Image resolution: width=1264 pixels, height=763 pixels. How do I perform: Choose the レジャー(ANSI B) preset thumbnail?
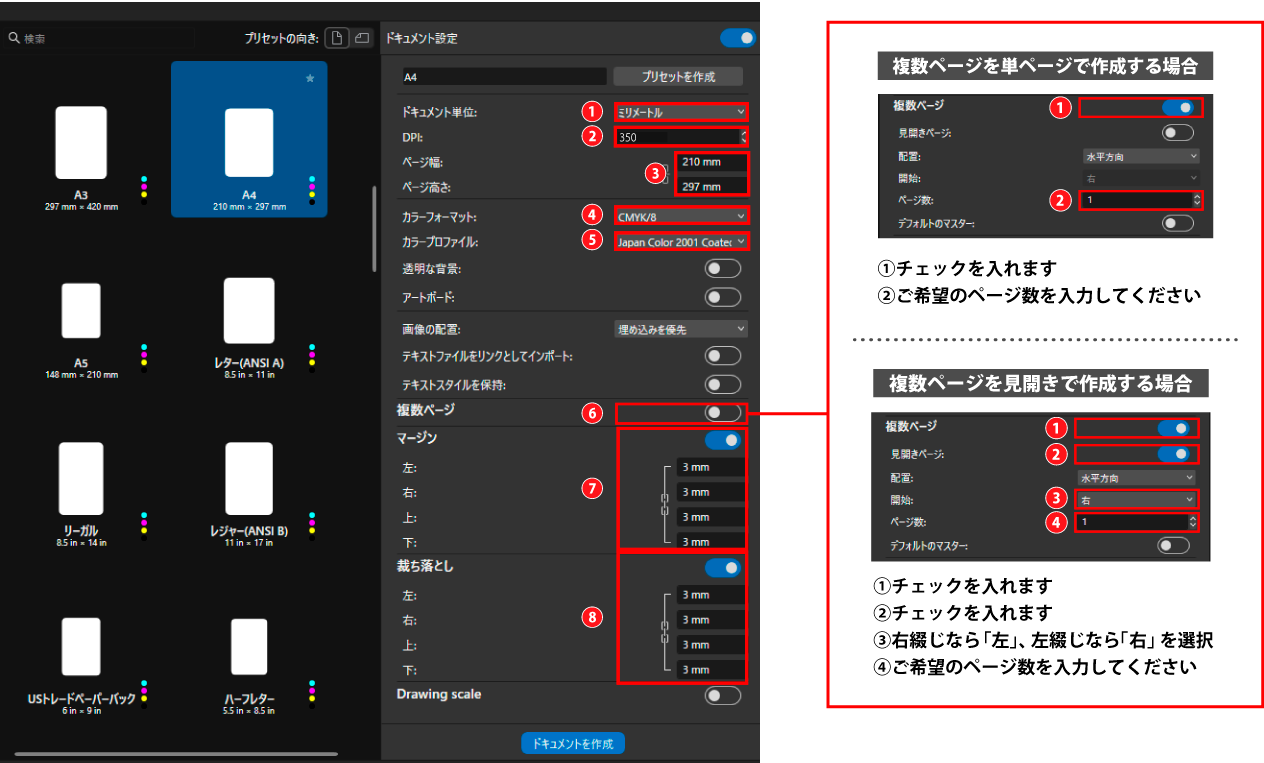click(x=249, y=479)
